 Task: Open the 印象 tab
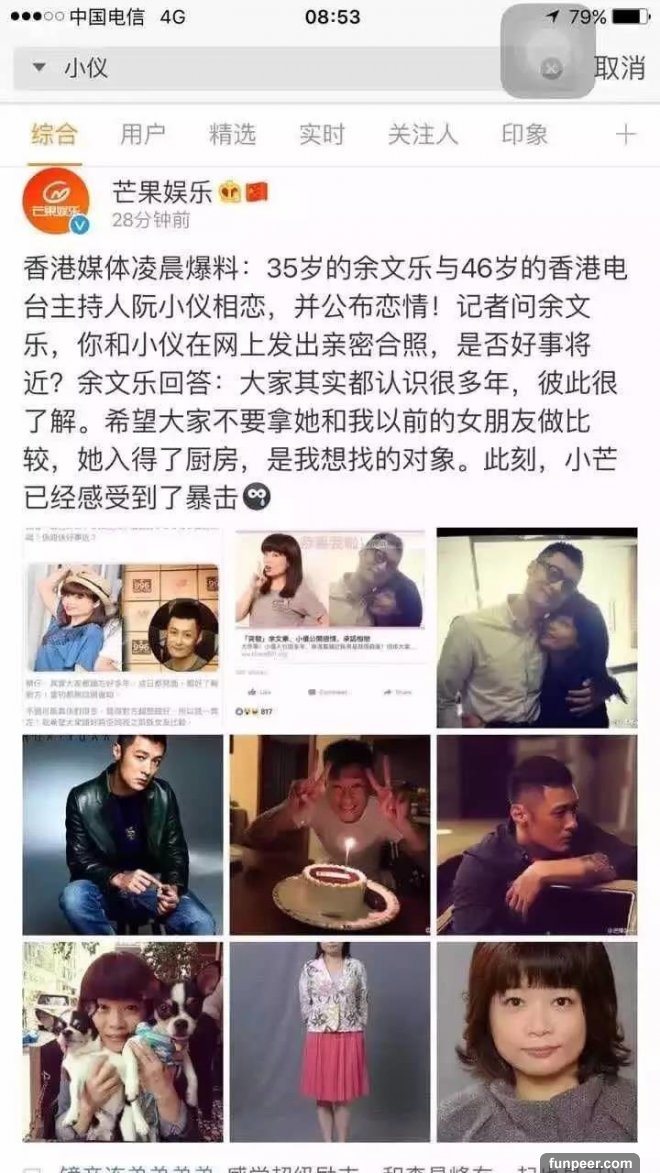point(525,135)
